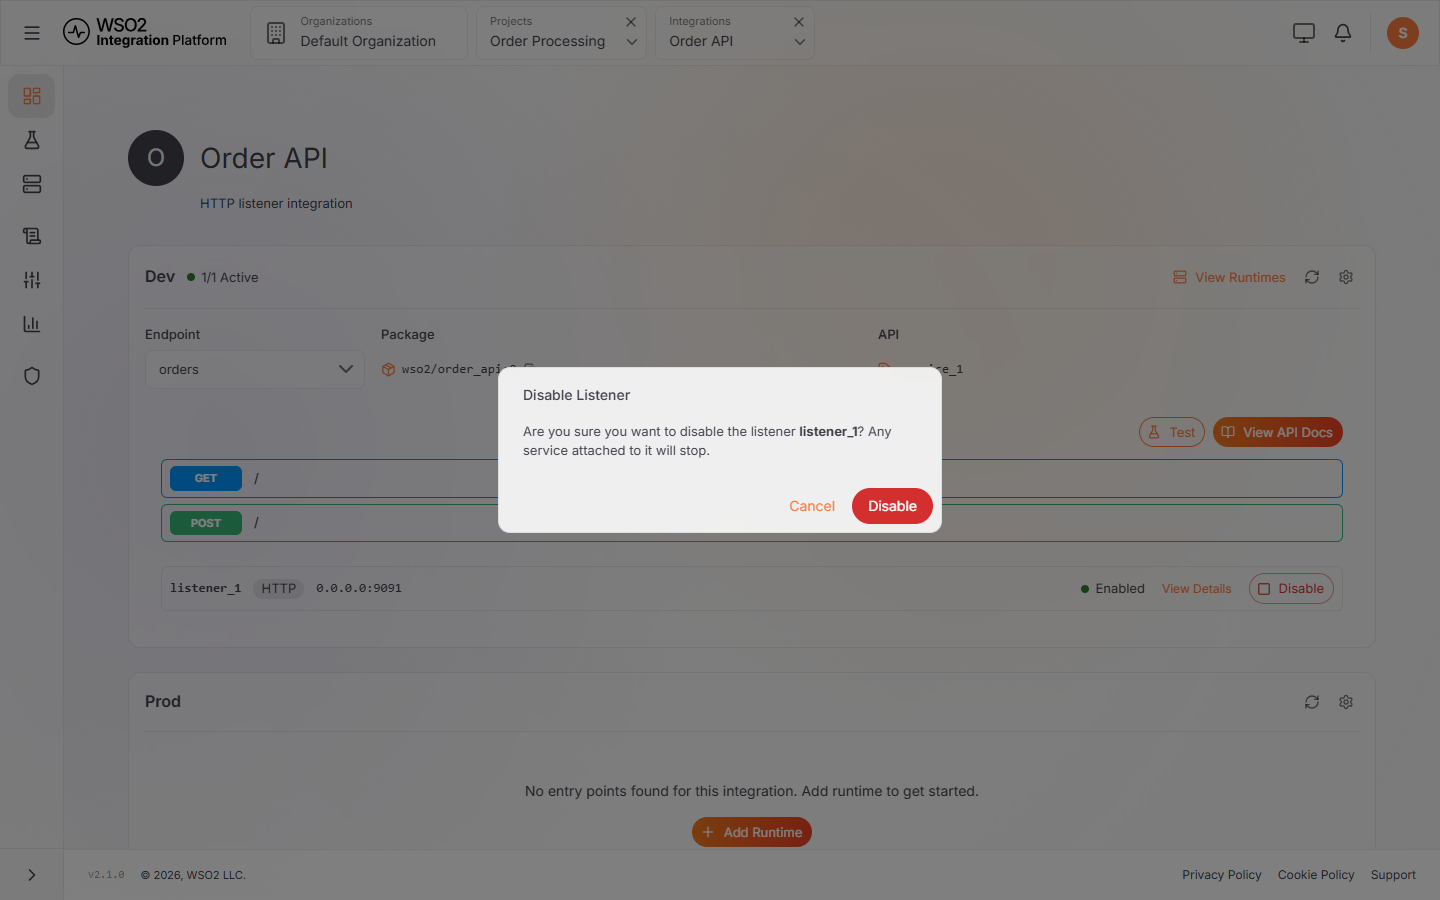Screen dimensions: 1440x900
Task: Click the Add Runtime button
Action: coord(752,832)
